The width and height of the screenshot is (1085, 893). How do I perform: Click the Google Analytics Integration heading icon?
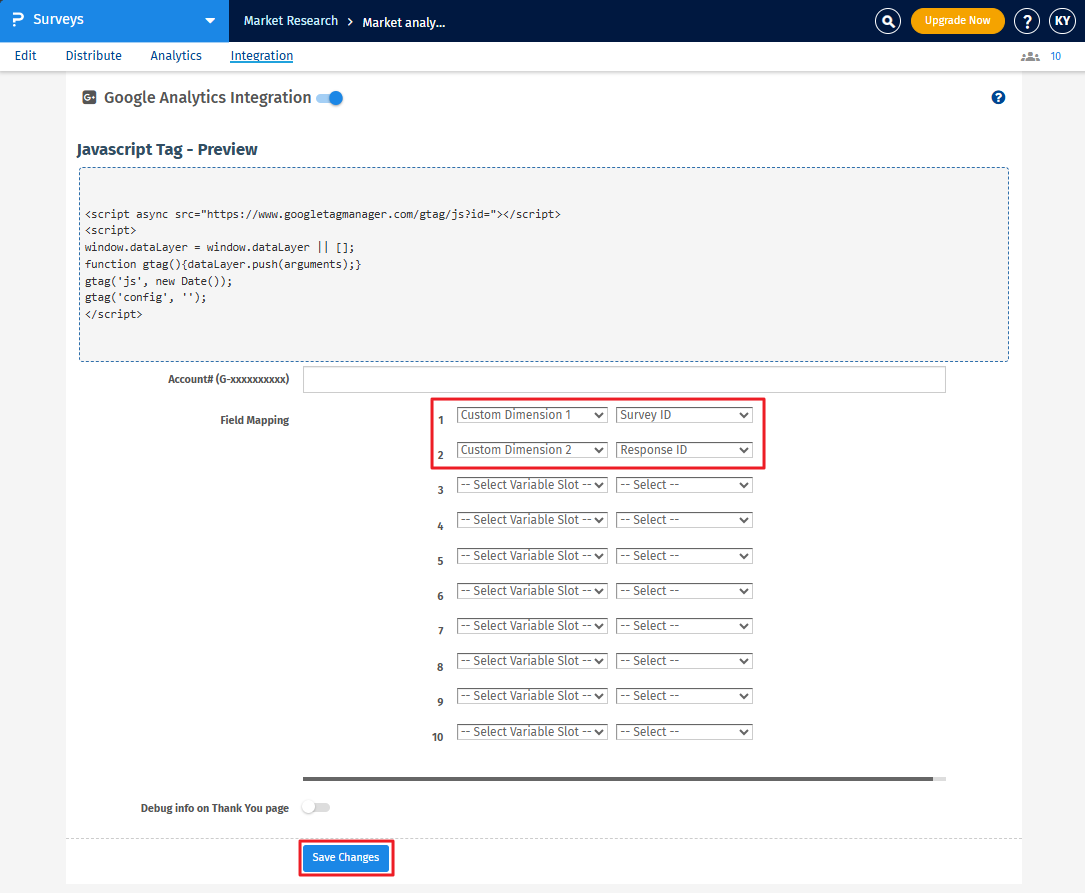click(89, 98)
